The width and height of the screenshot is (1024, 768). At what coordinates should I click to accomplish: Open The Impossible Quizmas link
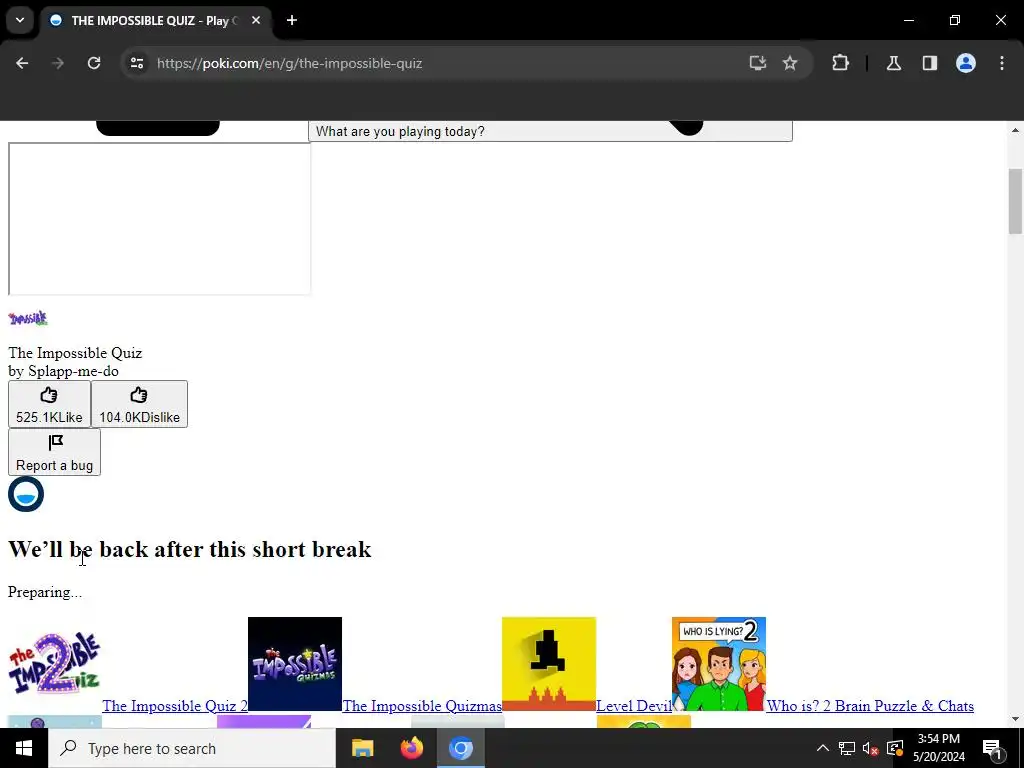click(422, 706)
